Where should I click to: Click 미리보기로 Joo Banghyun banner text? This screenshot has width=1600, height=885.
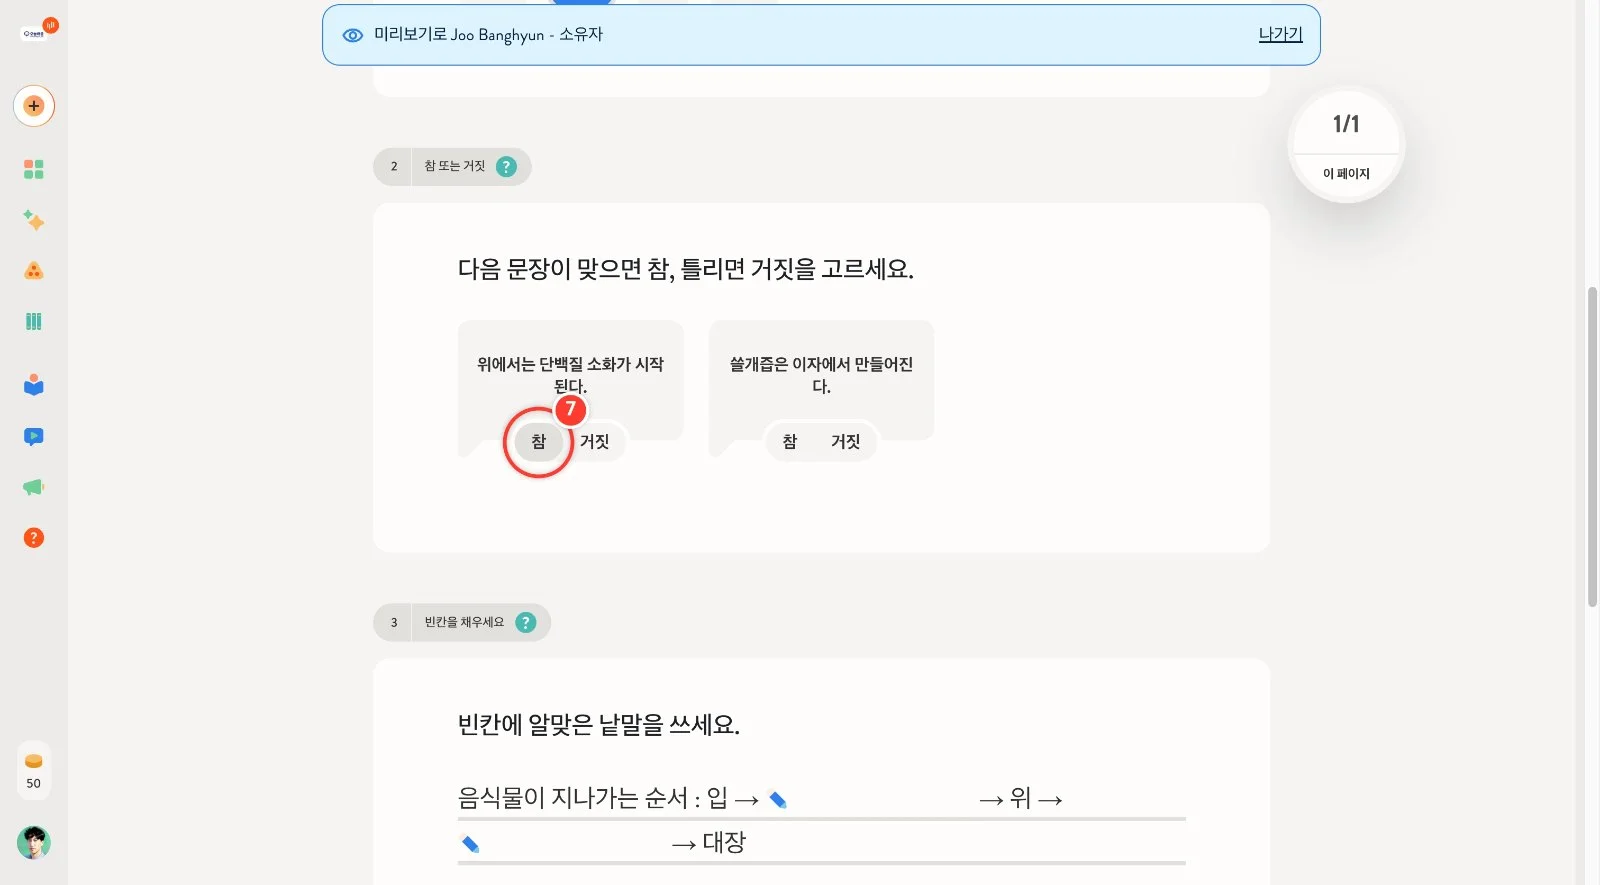click(488, 35)
